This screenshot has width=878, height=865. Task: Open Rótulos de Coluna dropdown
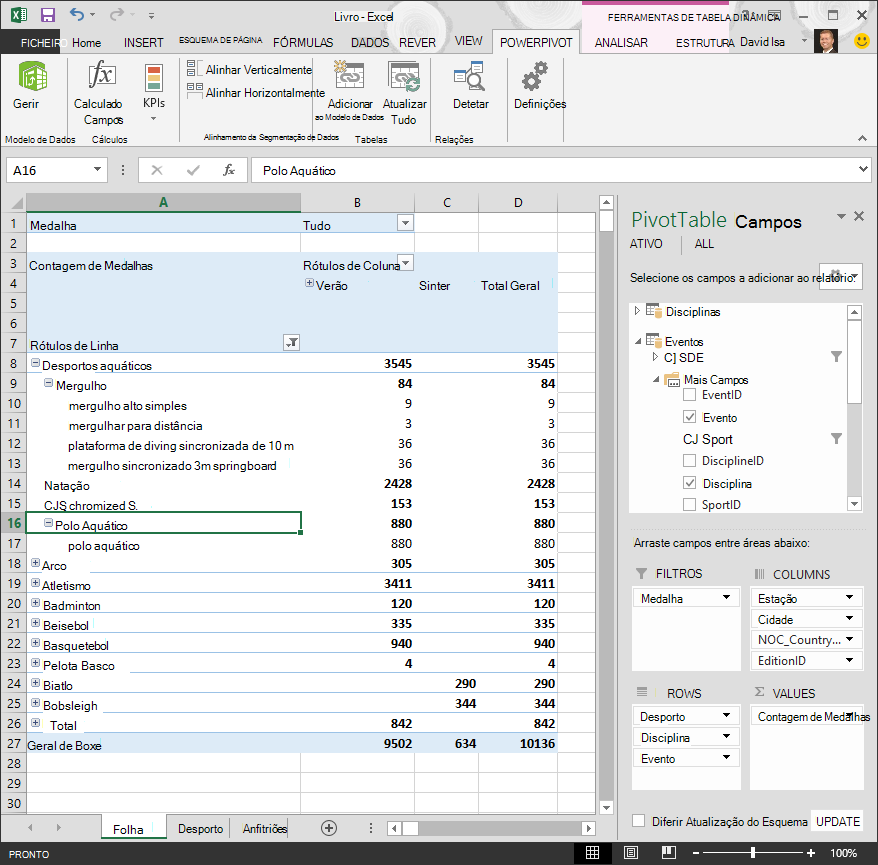click(x=407, y=263)
